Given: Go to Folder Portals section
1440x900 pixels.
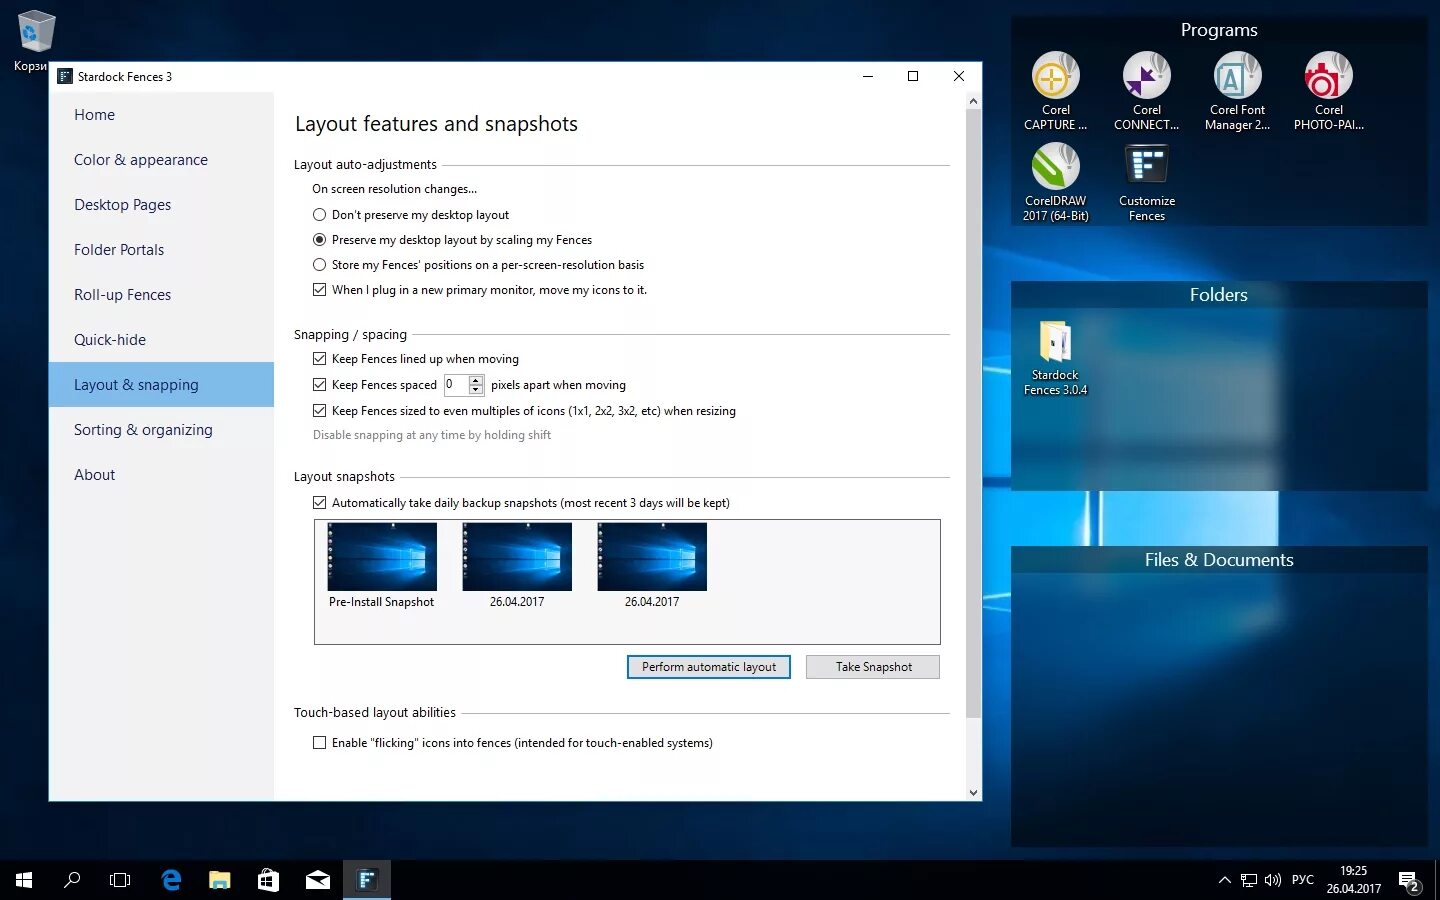Looking at the screenshot, I should 161,250.
